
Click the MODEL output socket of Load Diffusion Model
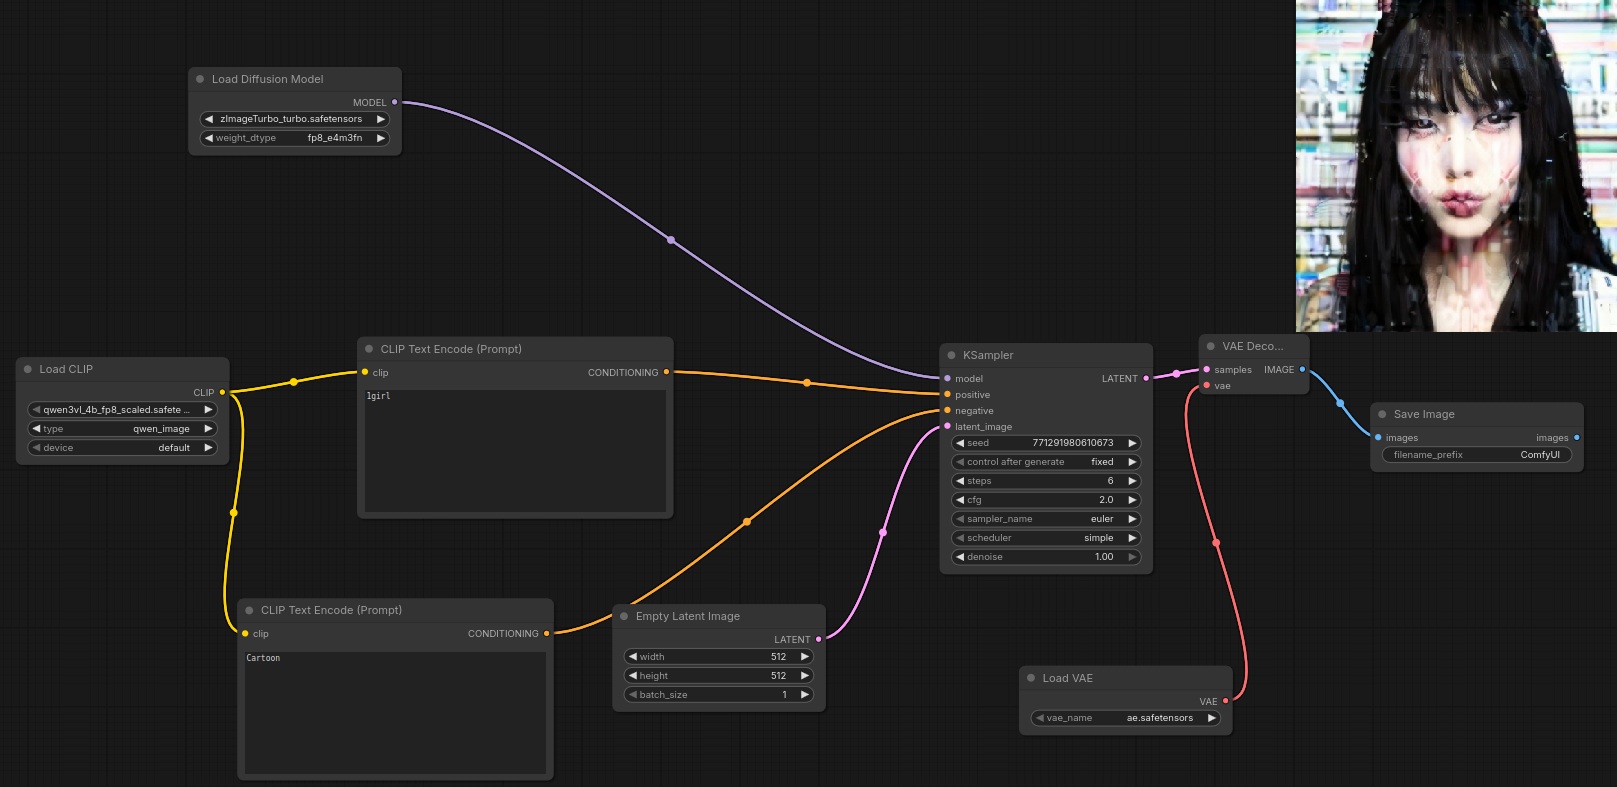tap(395, 102)
